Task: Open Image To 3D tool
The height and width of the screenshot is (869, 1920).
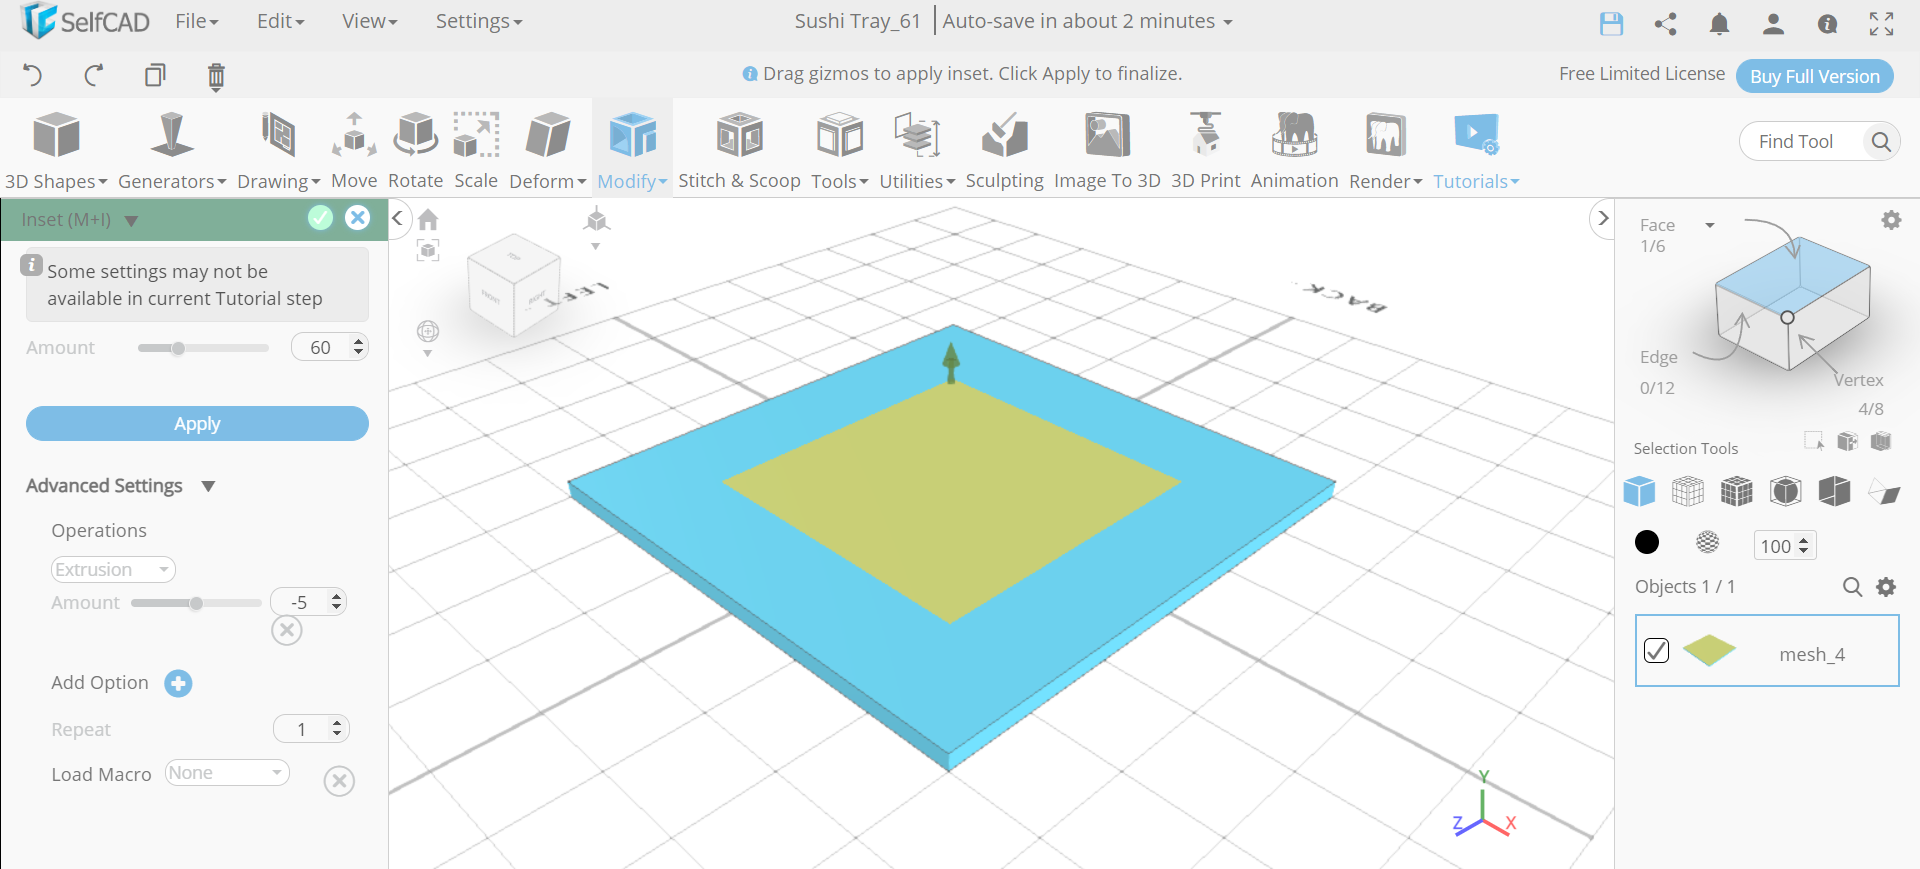Action: click(x=1107, y=150)
